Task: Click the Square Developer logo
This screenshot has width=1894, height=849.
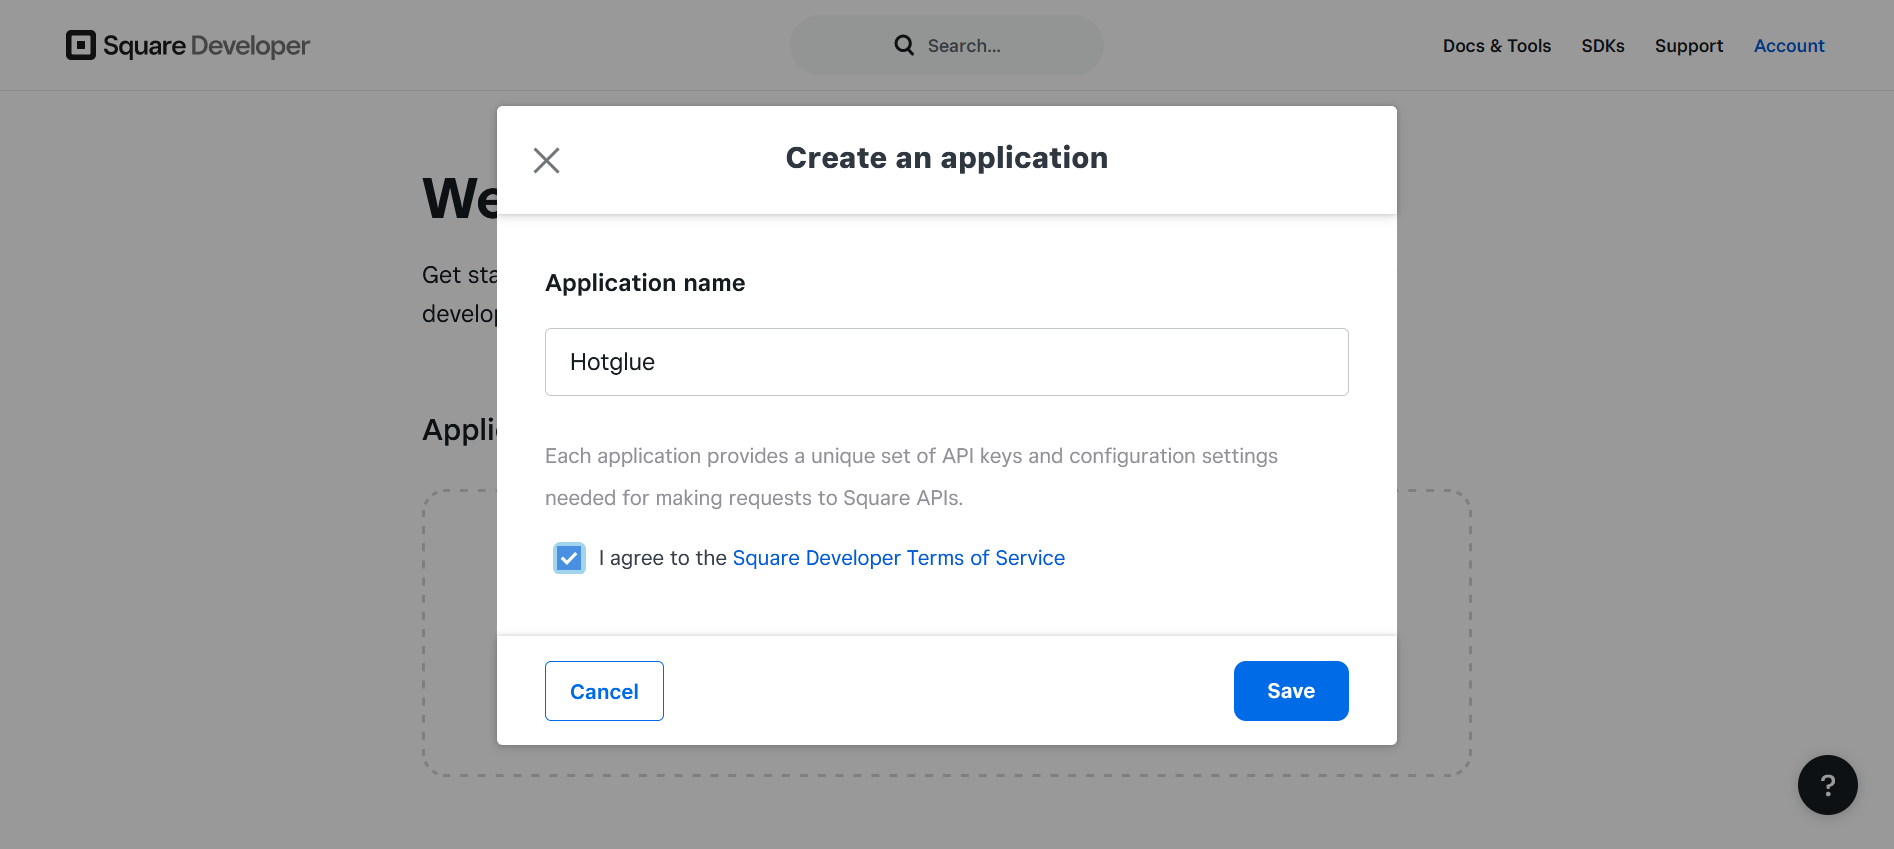Action: click(x=188, y=46)
